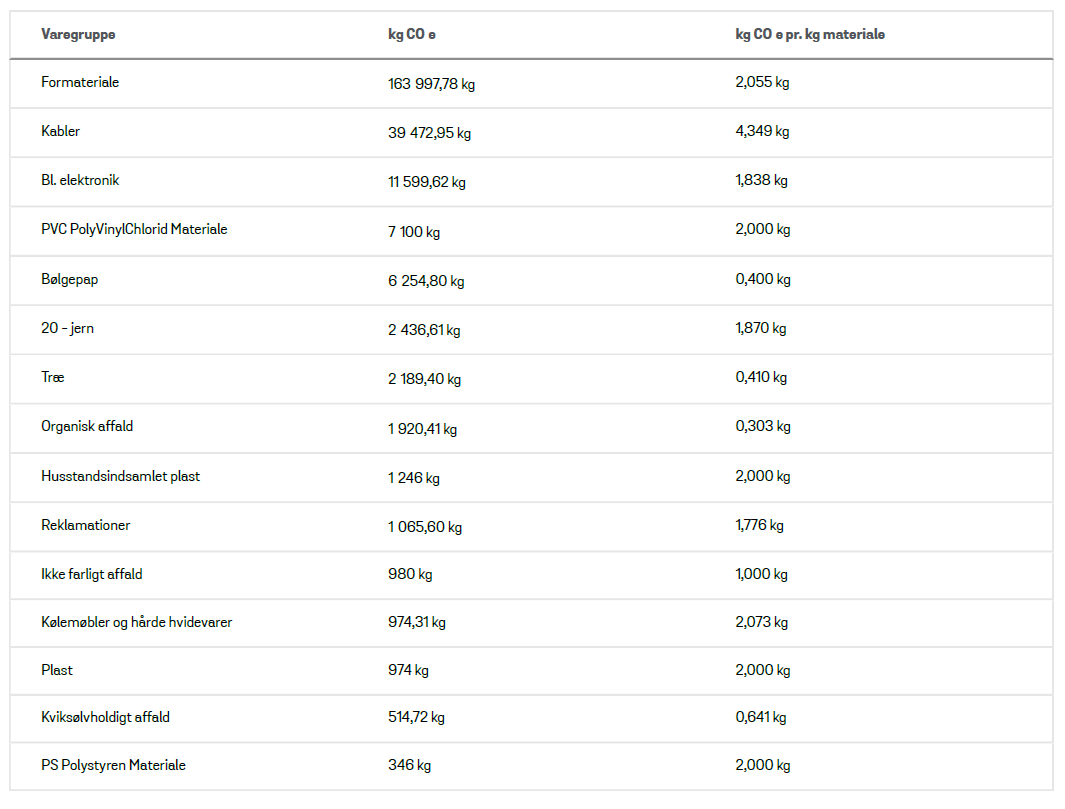Click the Varegruppe column header

click(78, 35)
